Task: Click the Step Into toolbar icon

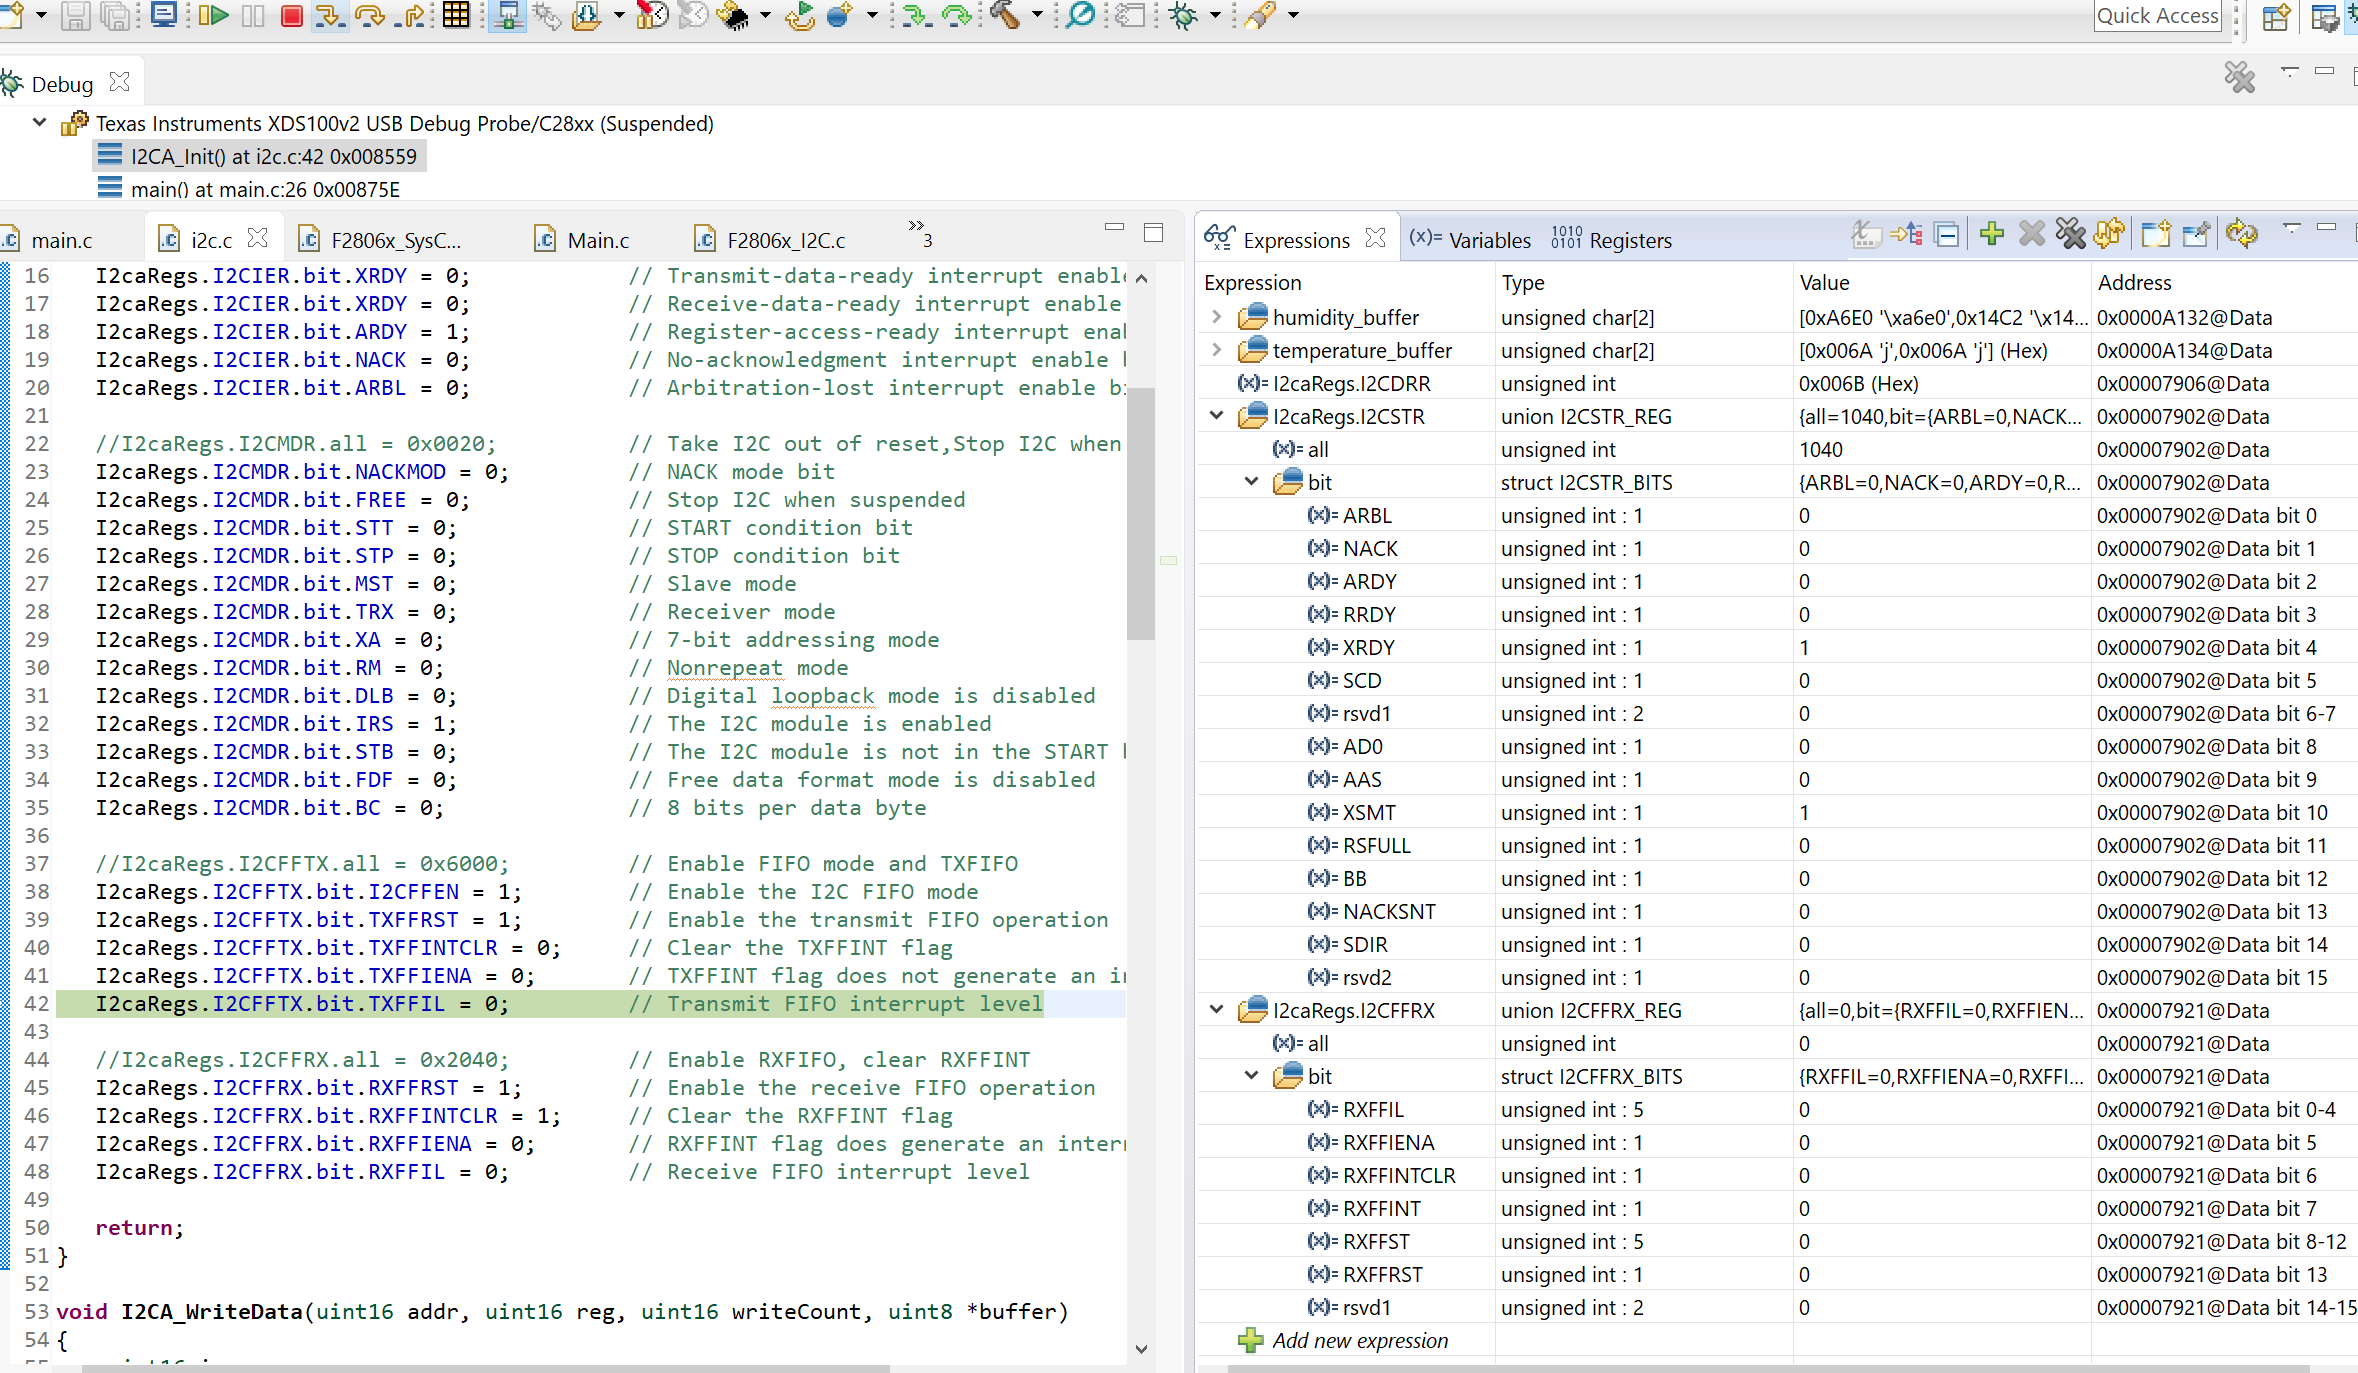Action: (328, 15)
